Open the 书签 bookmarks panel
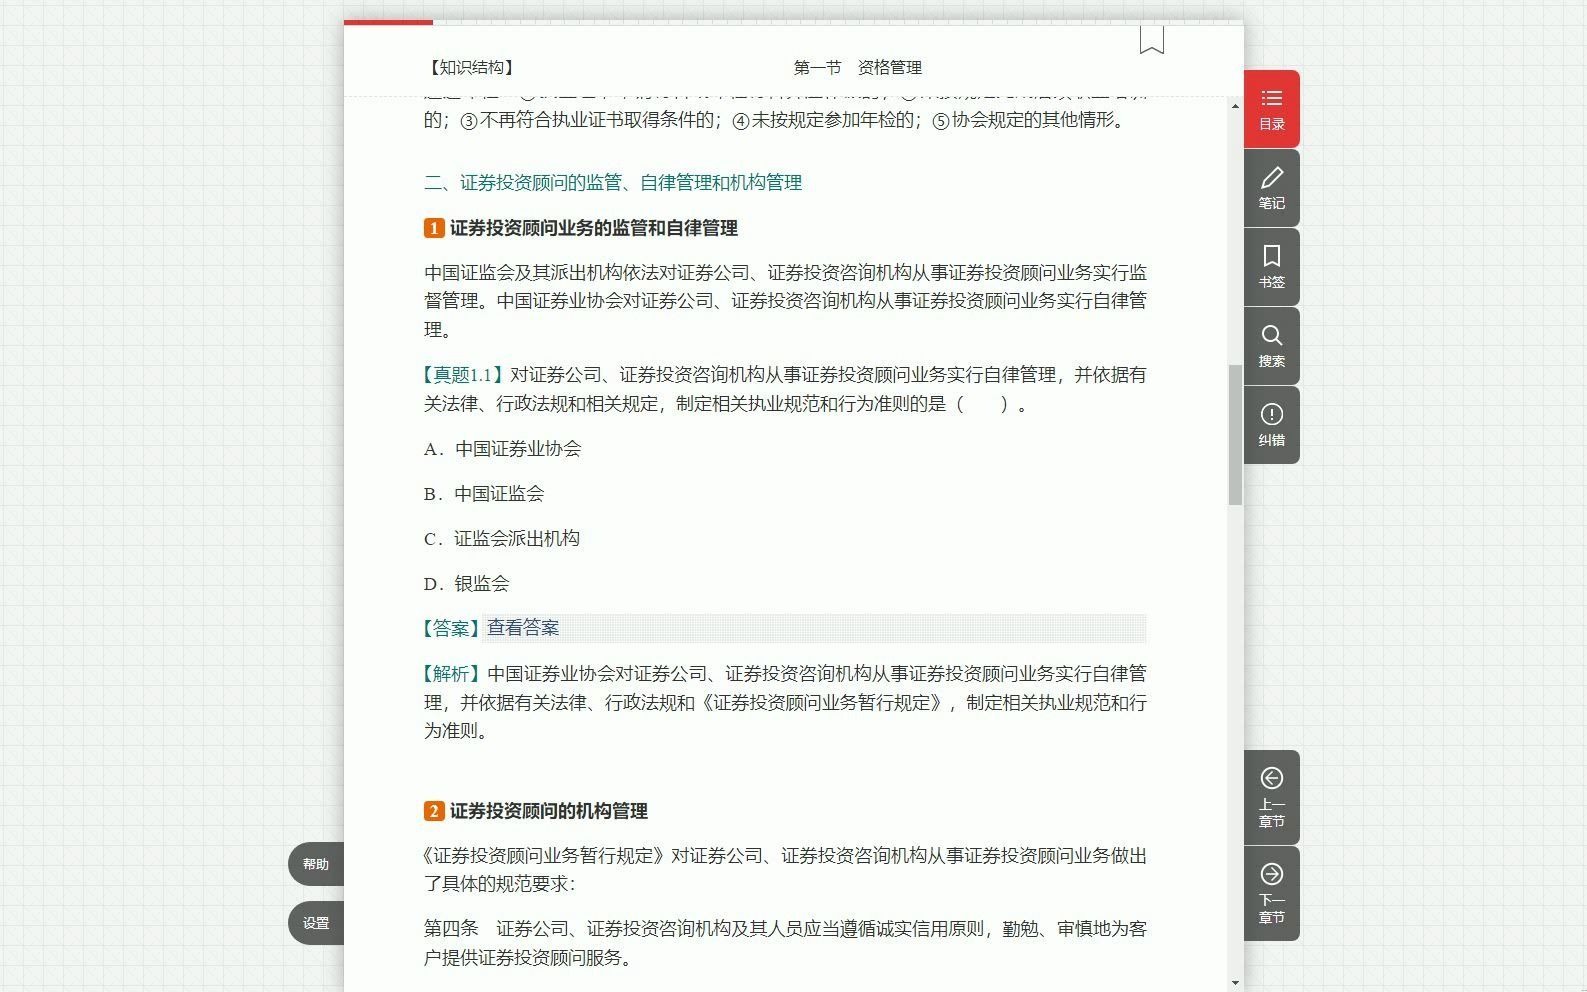Screen dimensions: 1587x992 (1271, 267)
